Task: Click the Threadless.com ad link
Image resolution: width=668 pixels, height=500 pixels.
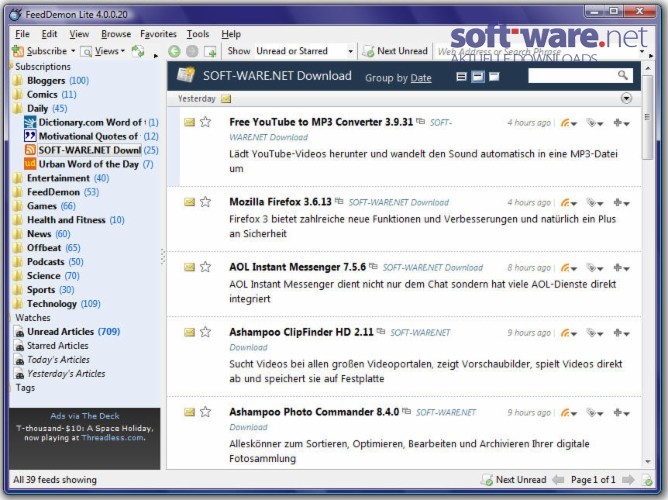Action: point(112,437)
